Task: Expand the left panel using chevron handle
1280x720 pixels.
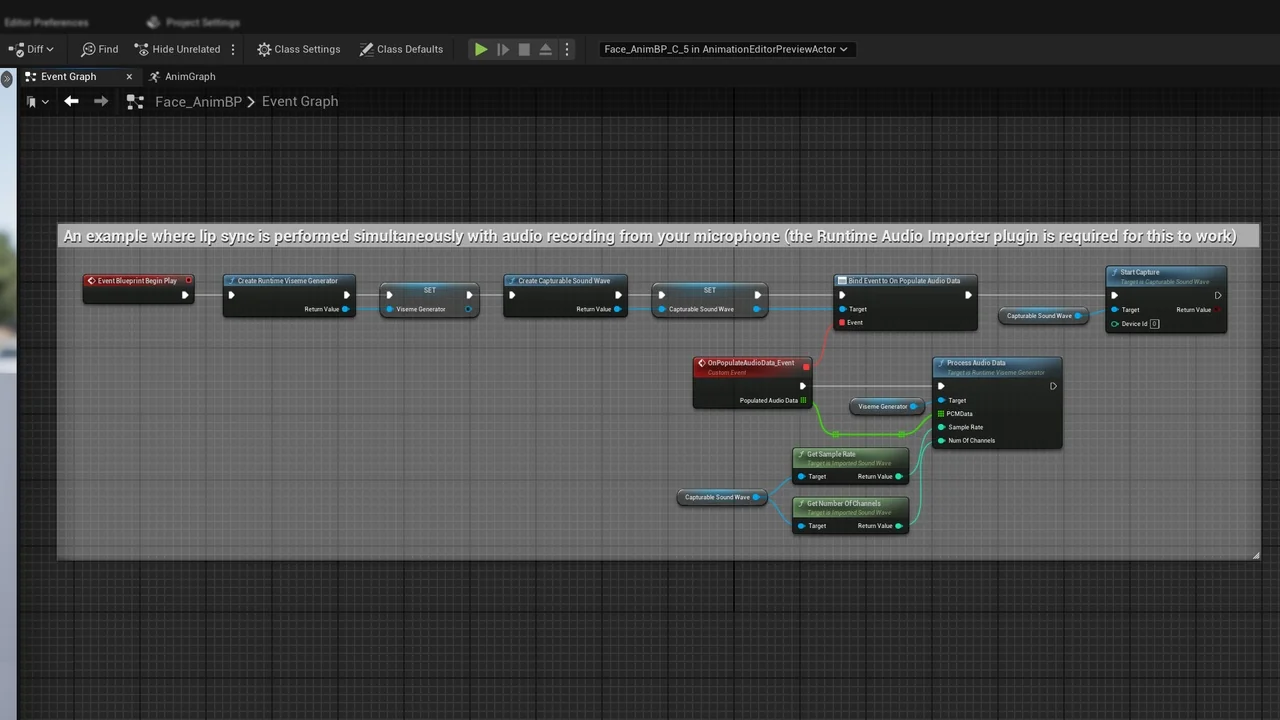Action: pyautogui.click(x=7, y=78)
